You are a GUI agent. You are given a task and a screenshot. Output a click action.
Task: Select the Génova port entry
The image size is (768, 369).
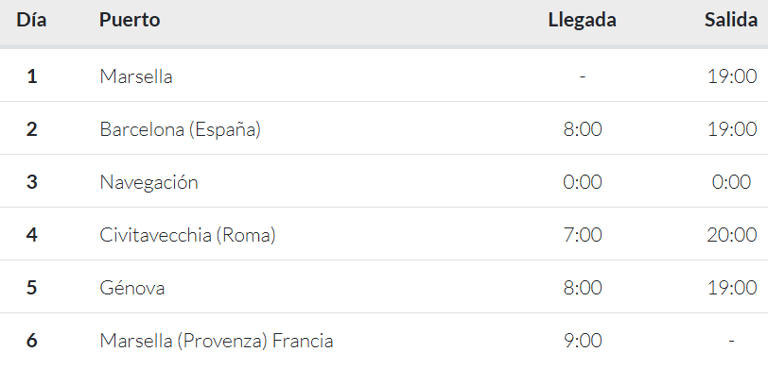132,288
